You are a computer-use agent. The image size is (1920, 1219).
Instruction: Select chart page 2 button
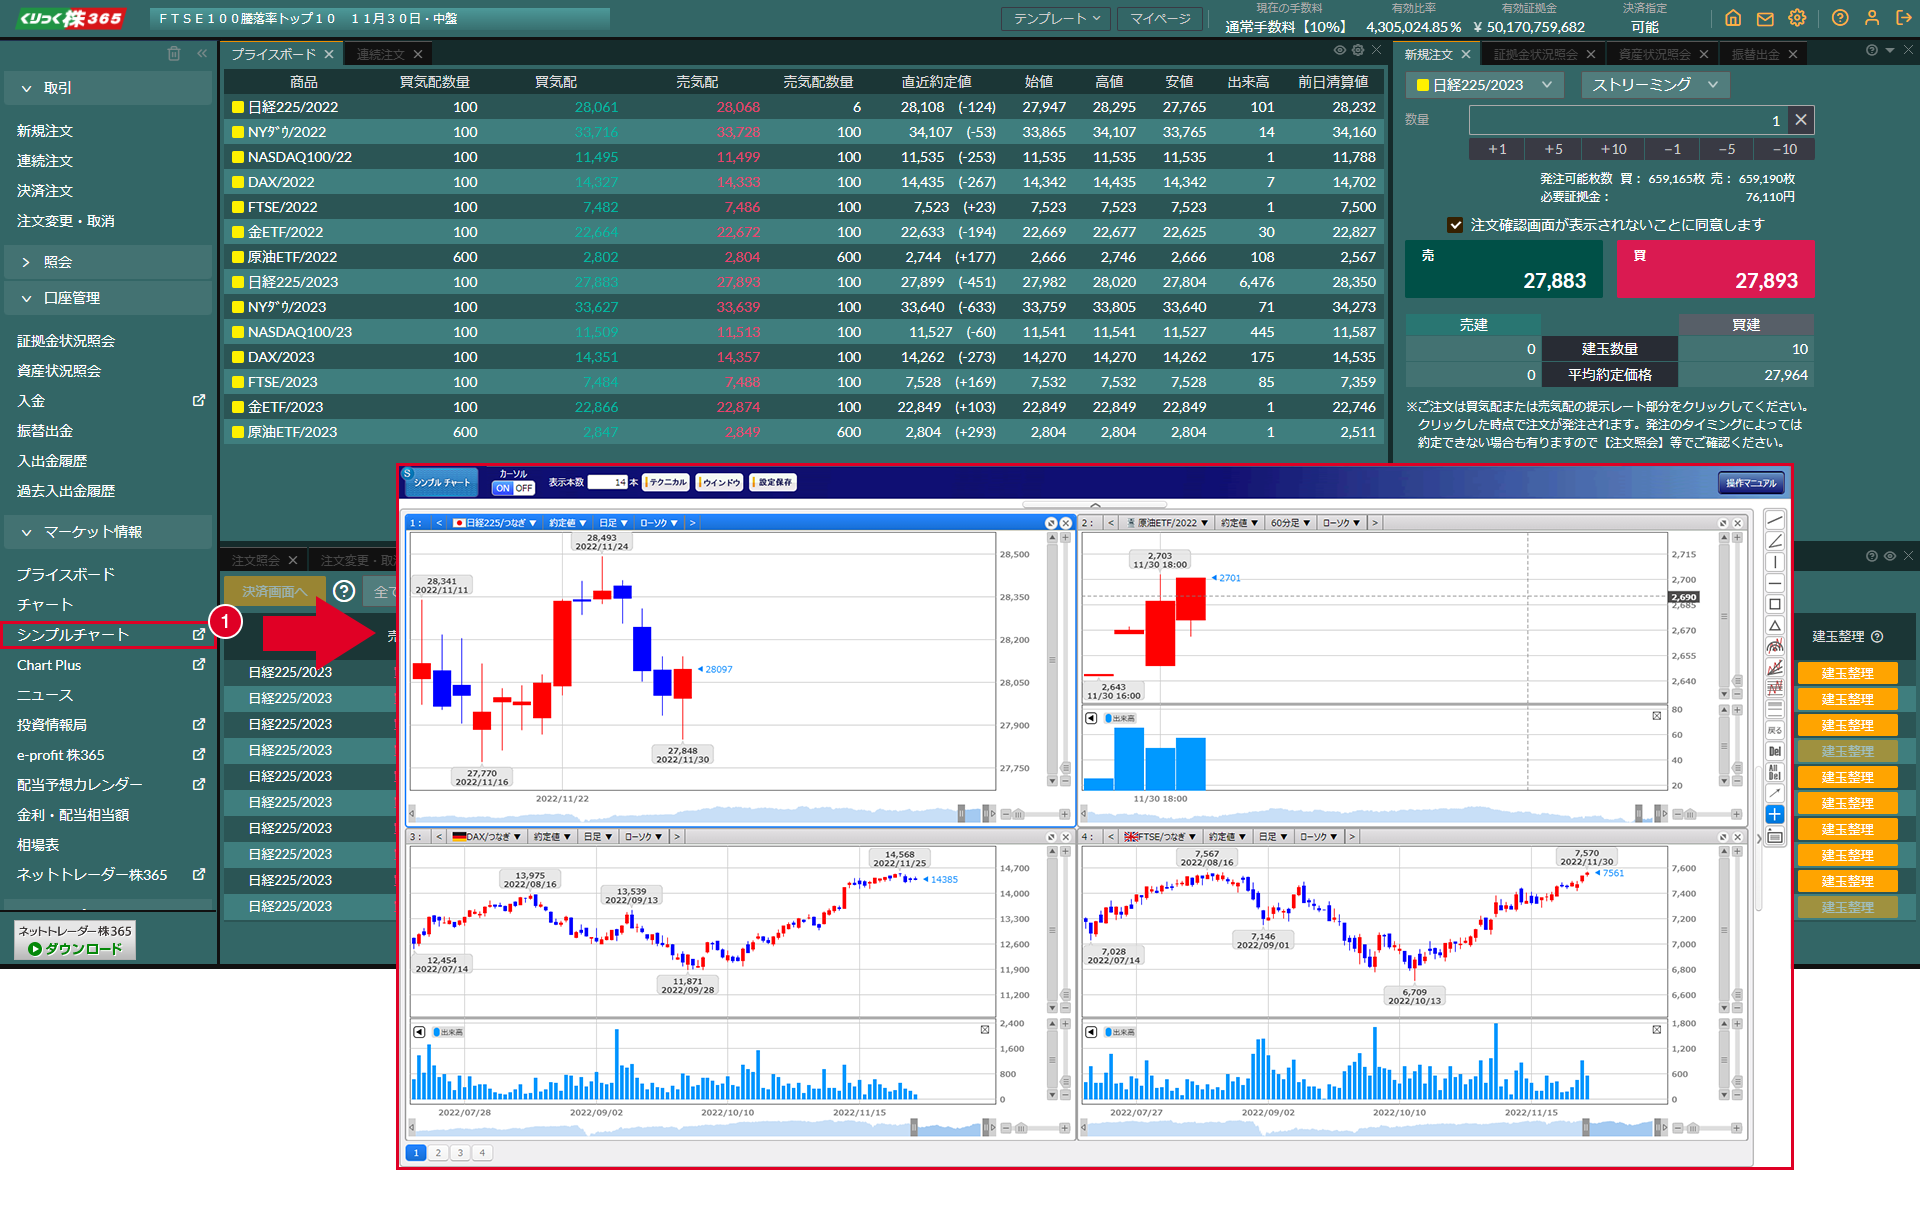pos(438,1152)
